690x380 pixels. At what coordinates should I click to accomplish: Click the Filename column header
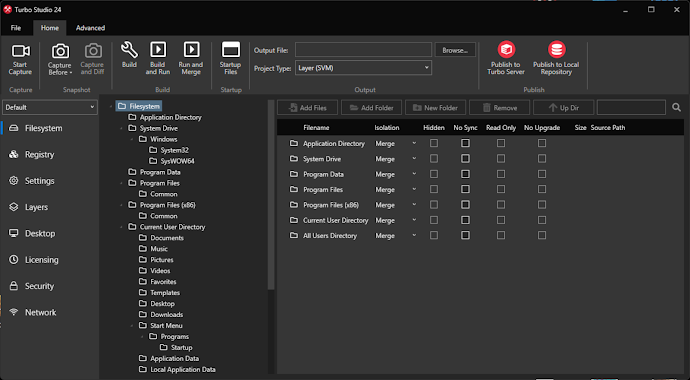click(x=316, y=128)
